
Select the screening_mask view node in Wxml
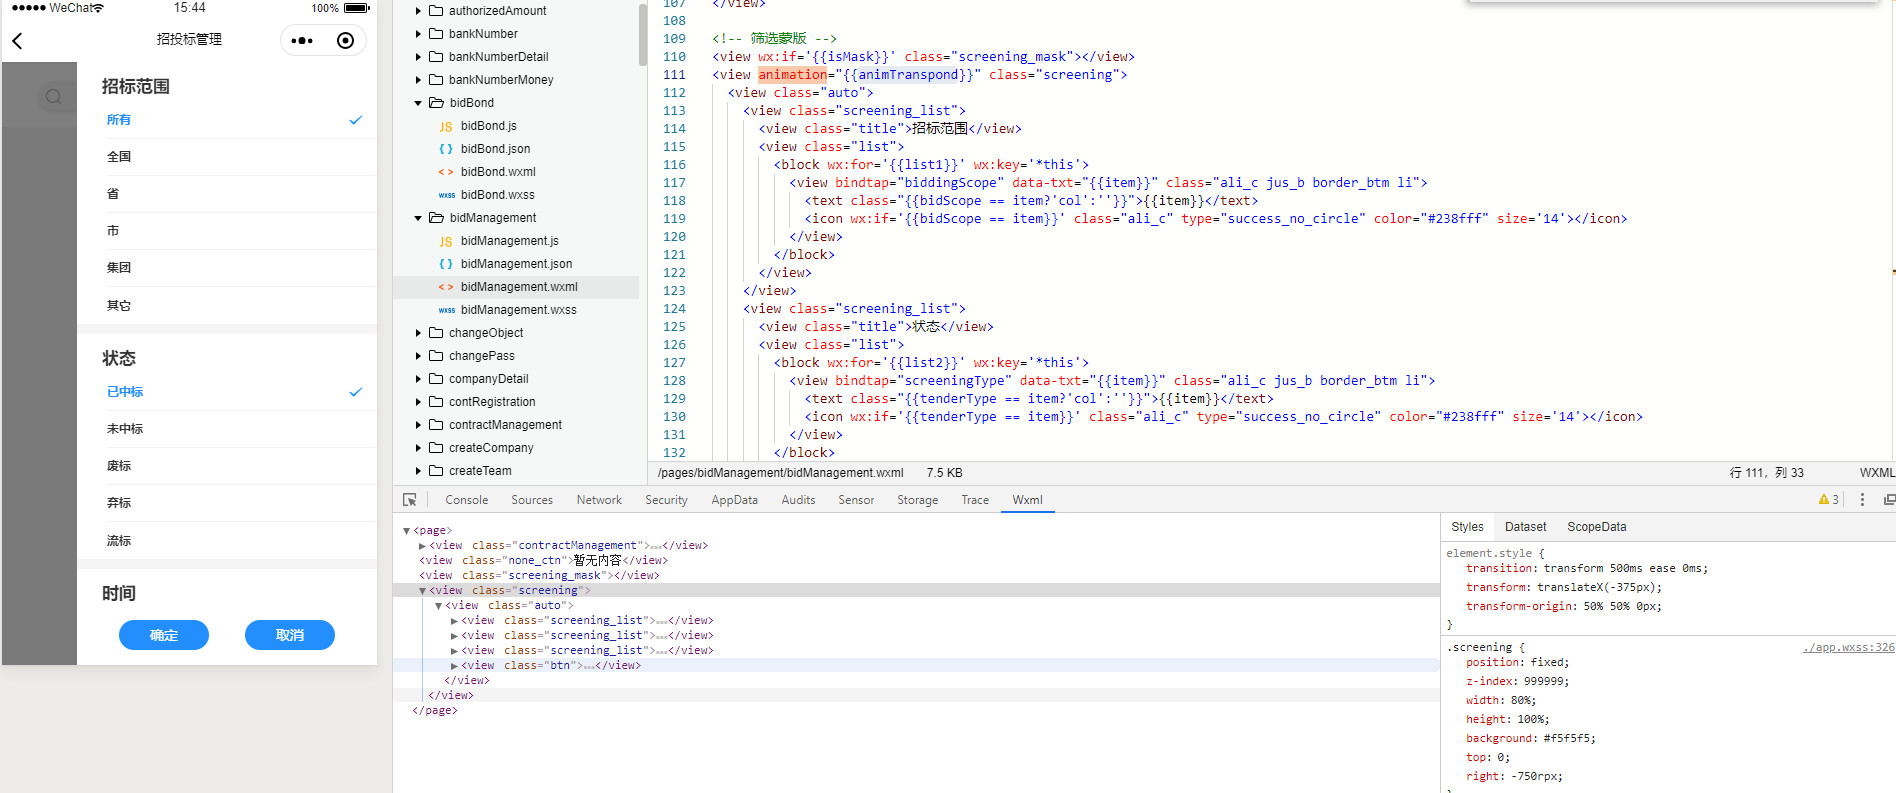click(x=538, y=576)
